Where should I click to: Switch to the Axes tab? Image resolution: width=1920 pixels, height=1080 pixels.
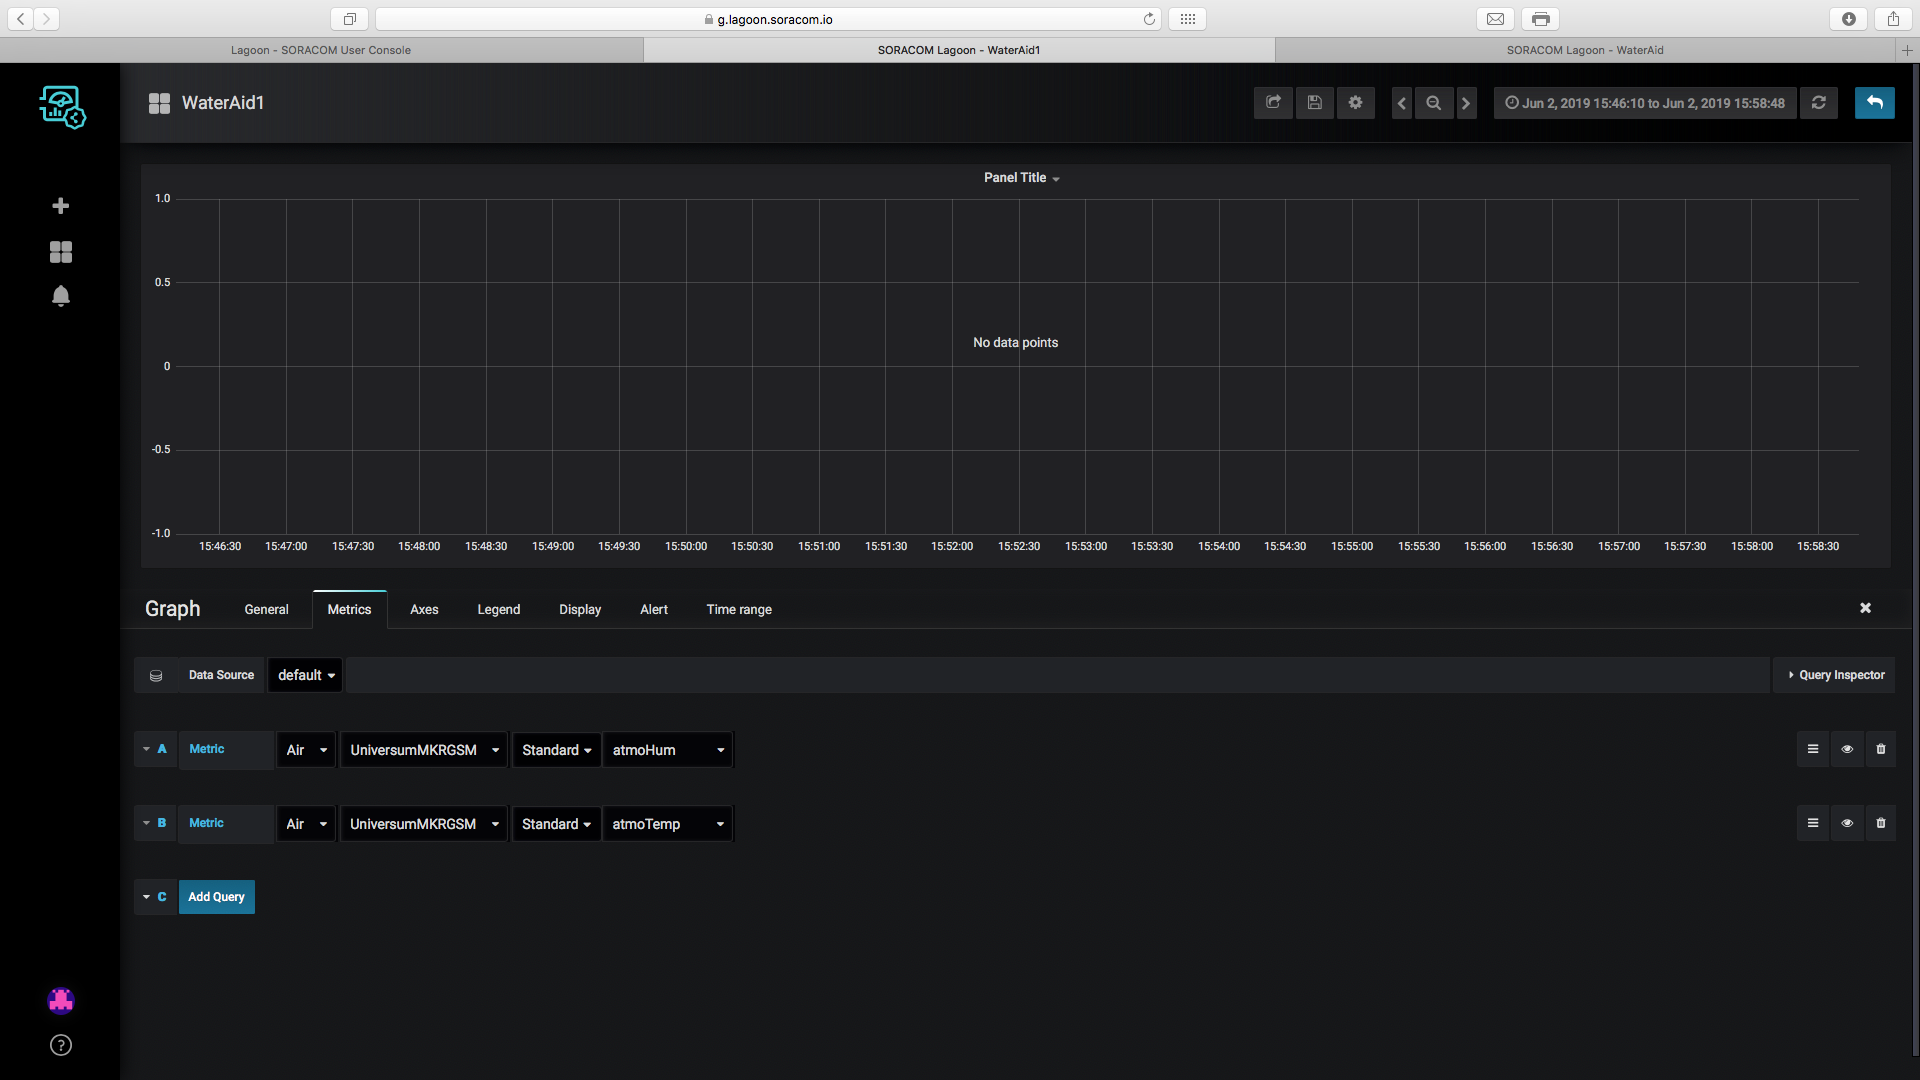(424, 609)
